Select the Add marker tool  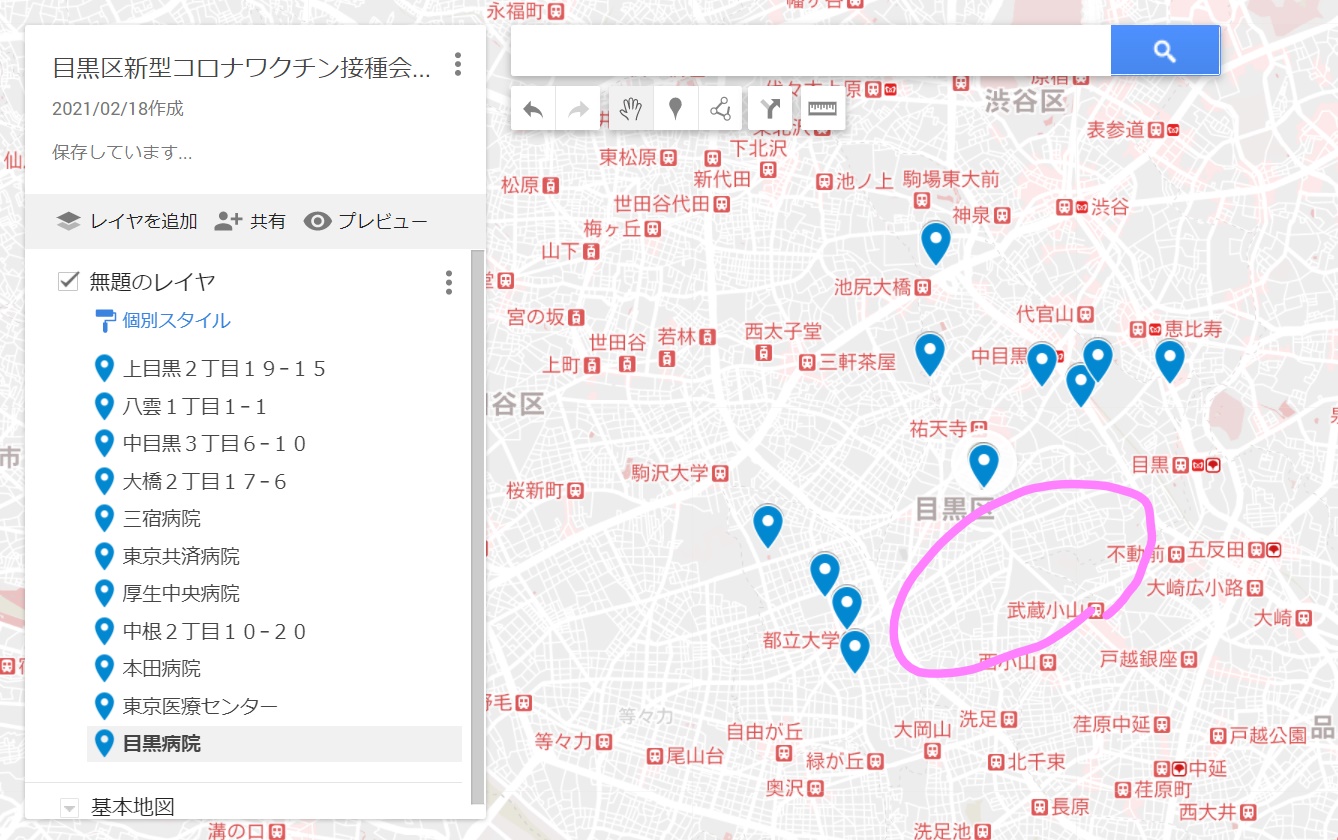click(x=676, y=109)
